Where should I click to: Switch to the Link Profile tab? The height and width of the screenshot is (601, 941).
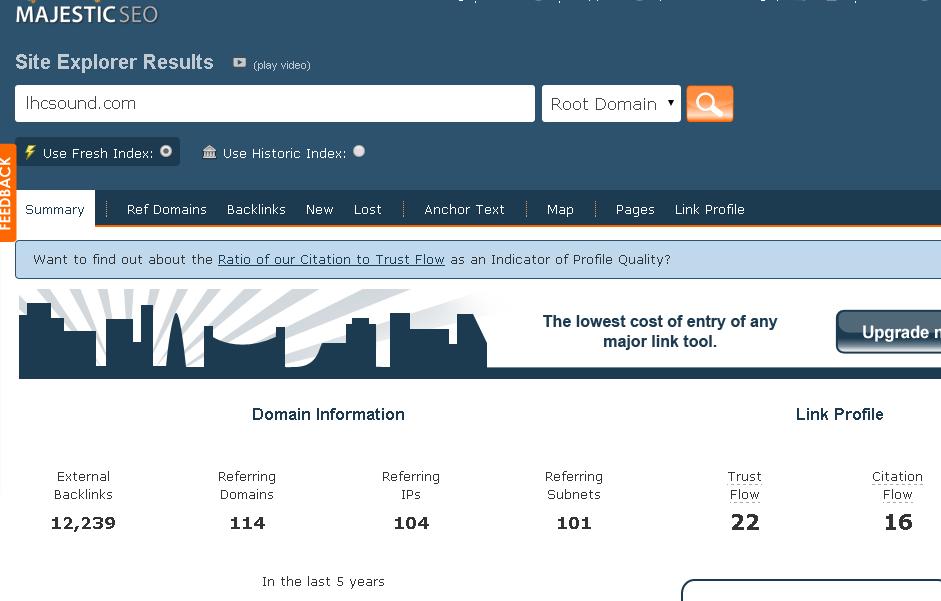[709, 209]
